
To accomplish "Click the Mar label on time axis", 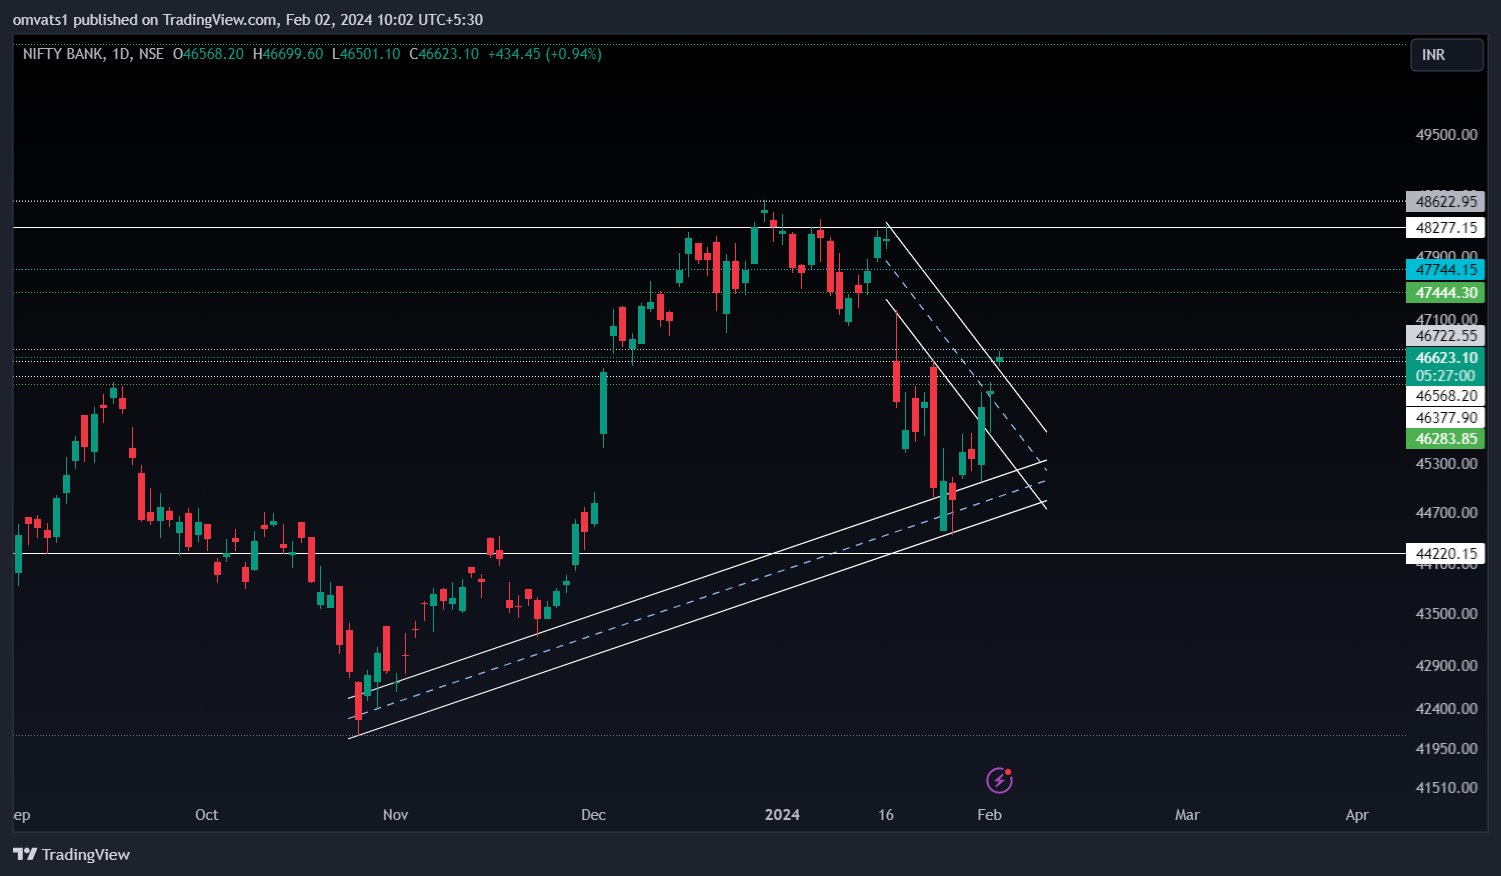I will pyautogui.click(x=1187, y=815).
